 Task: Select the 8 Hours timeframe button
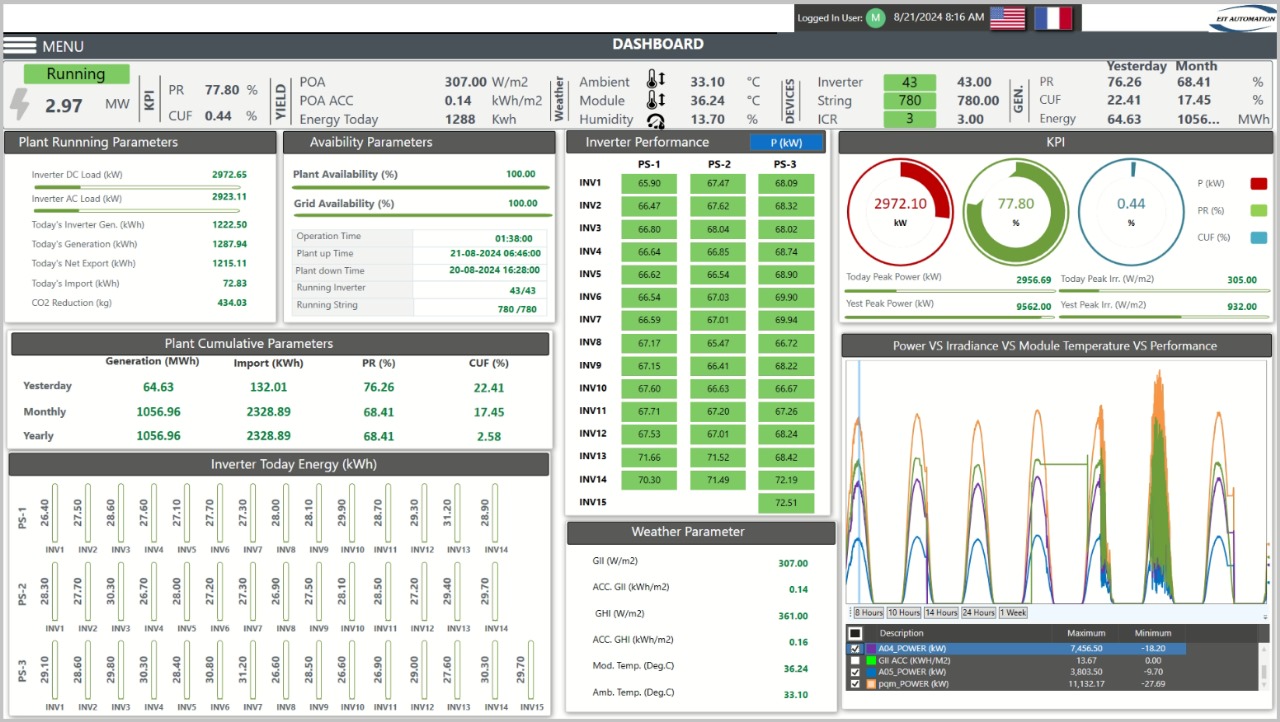click(x=867, y=612)
